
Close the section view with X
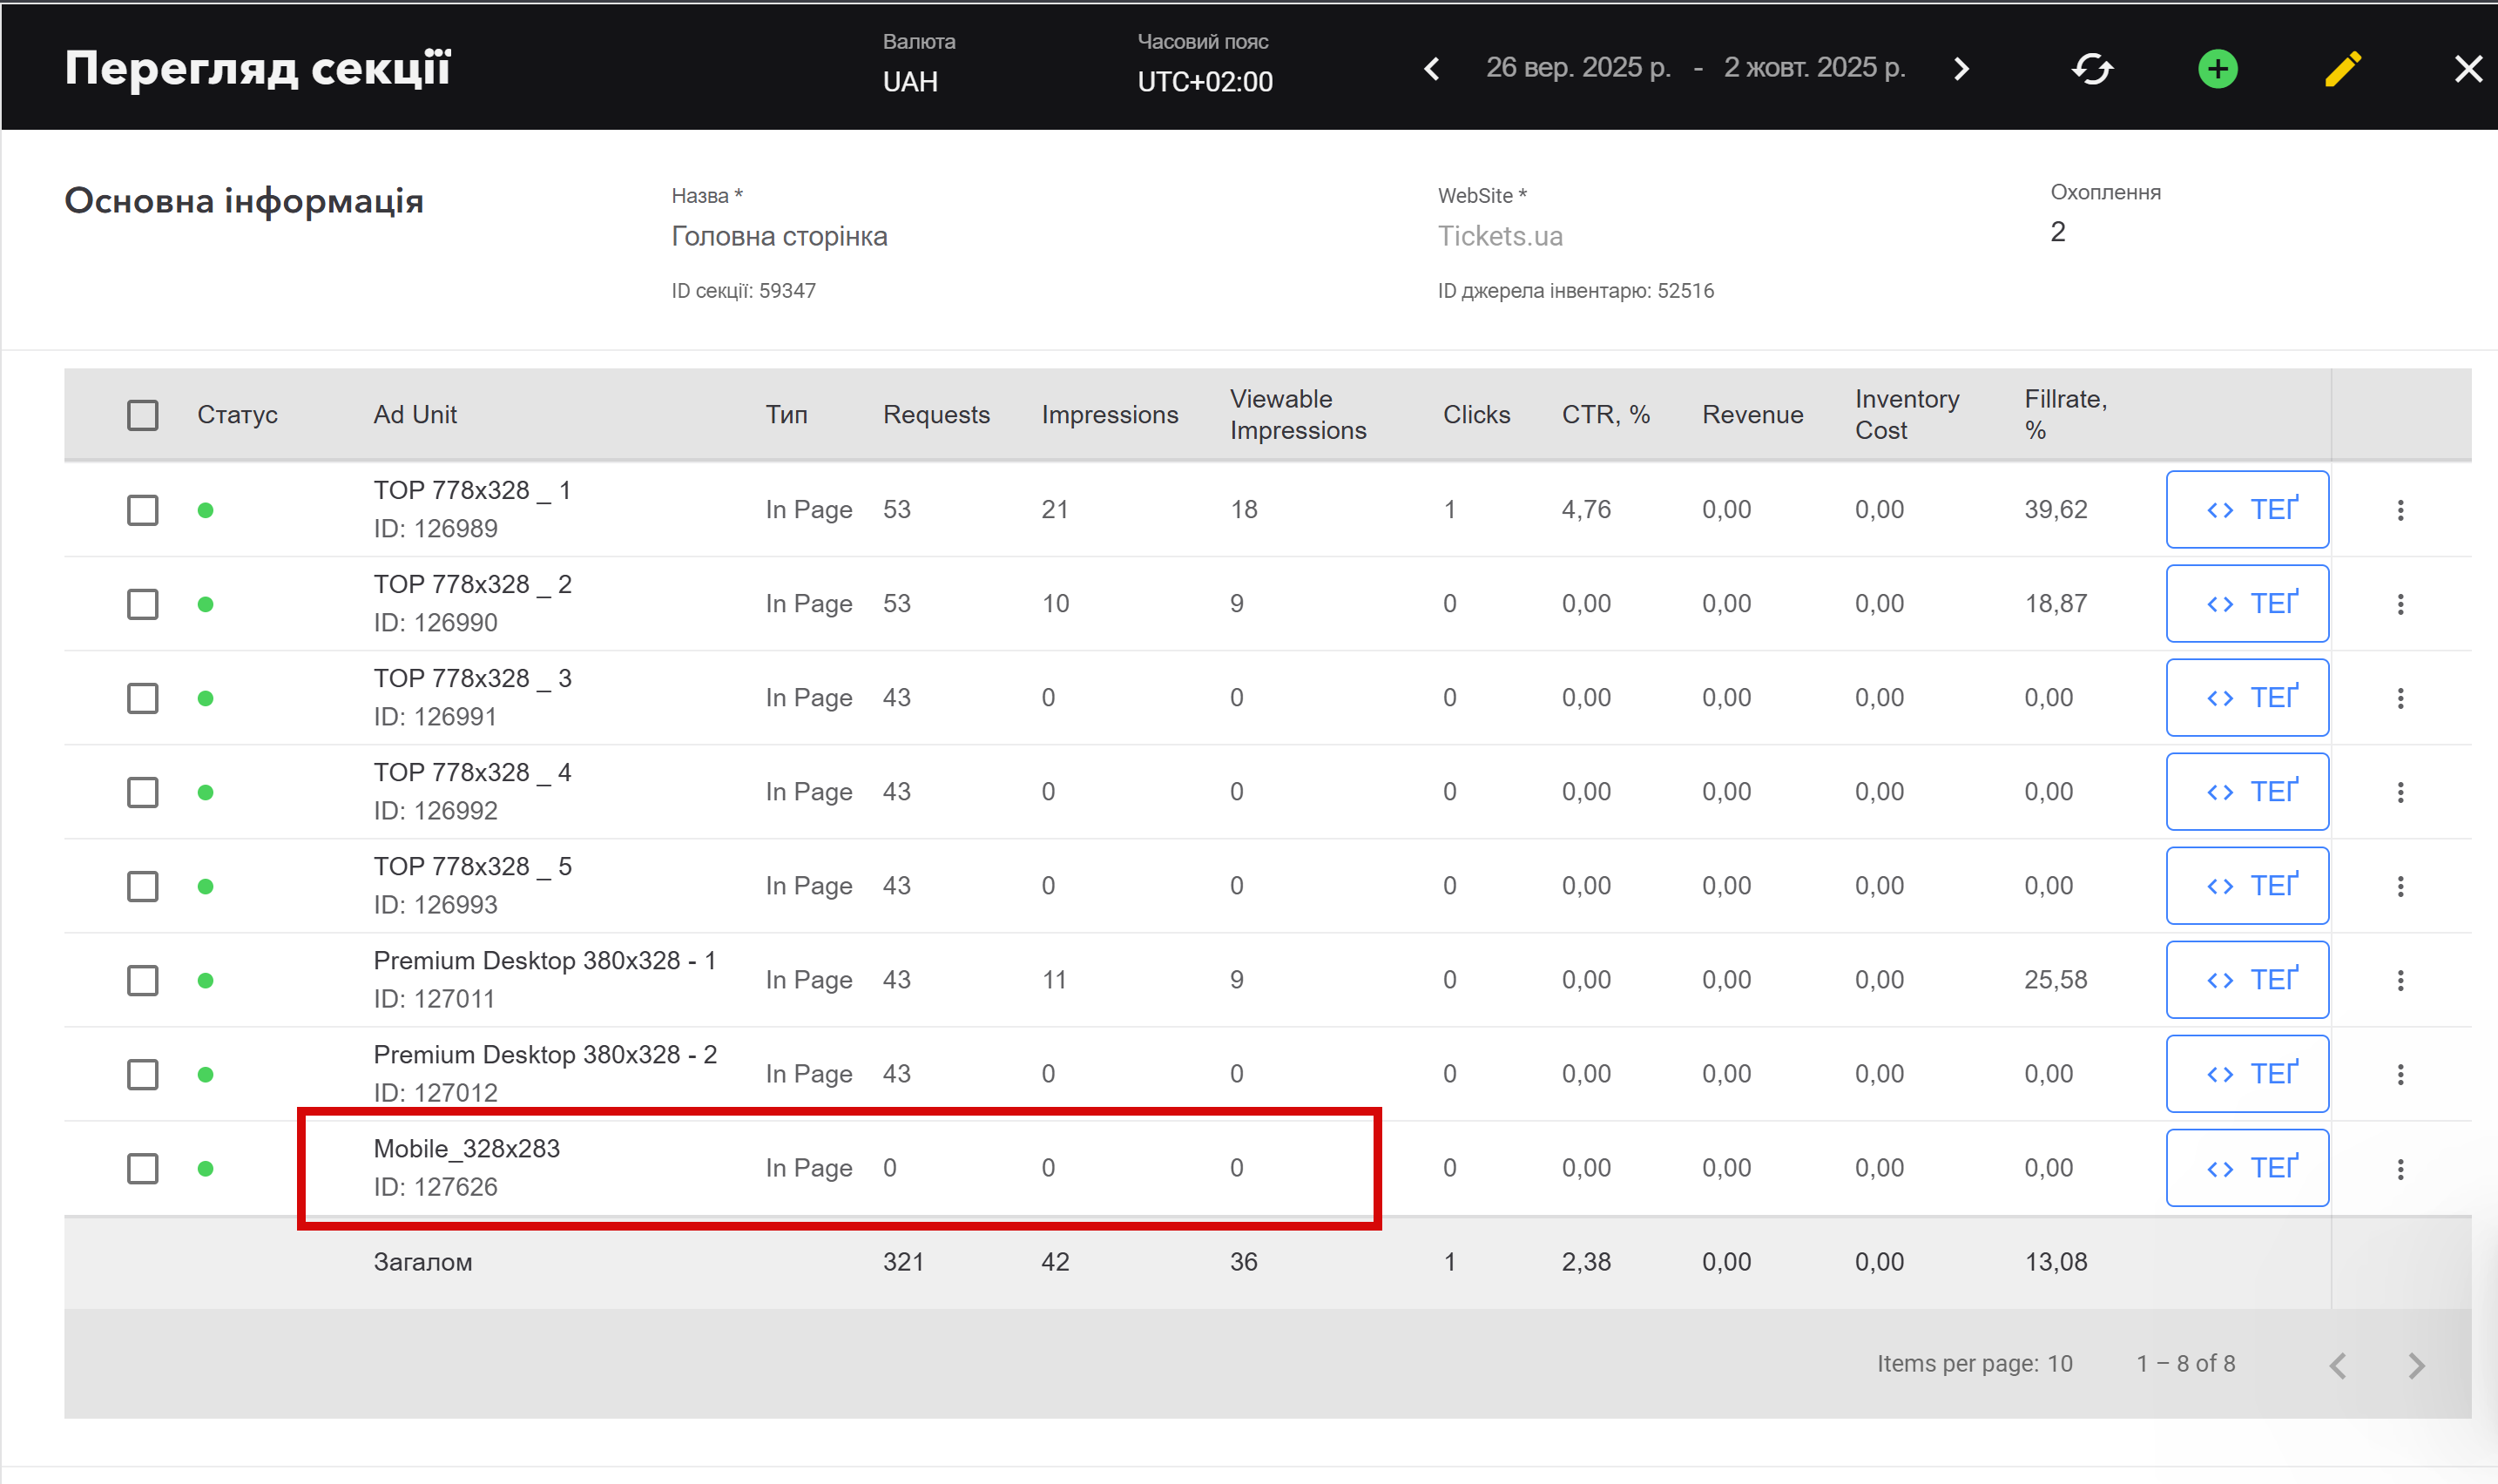click(2467, 69)
